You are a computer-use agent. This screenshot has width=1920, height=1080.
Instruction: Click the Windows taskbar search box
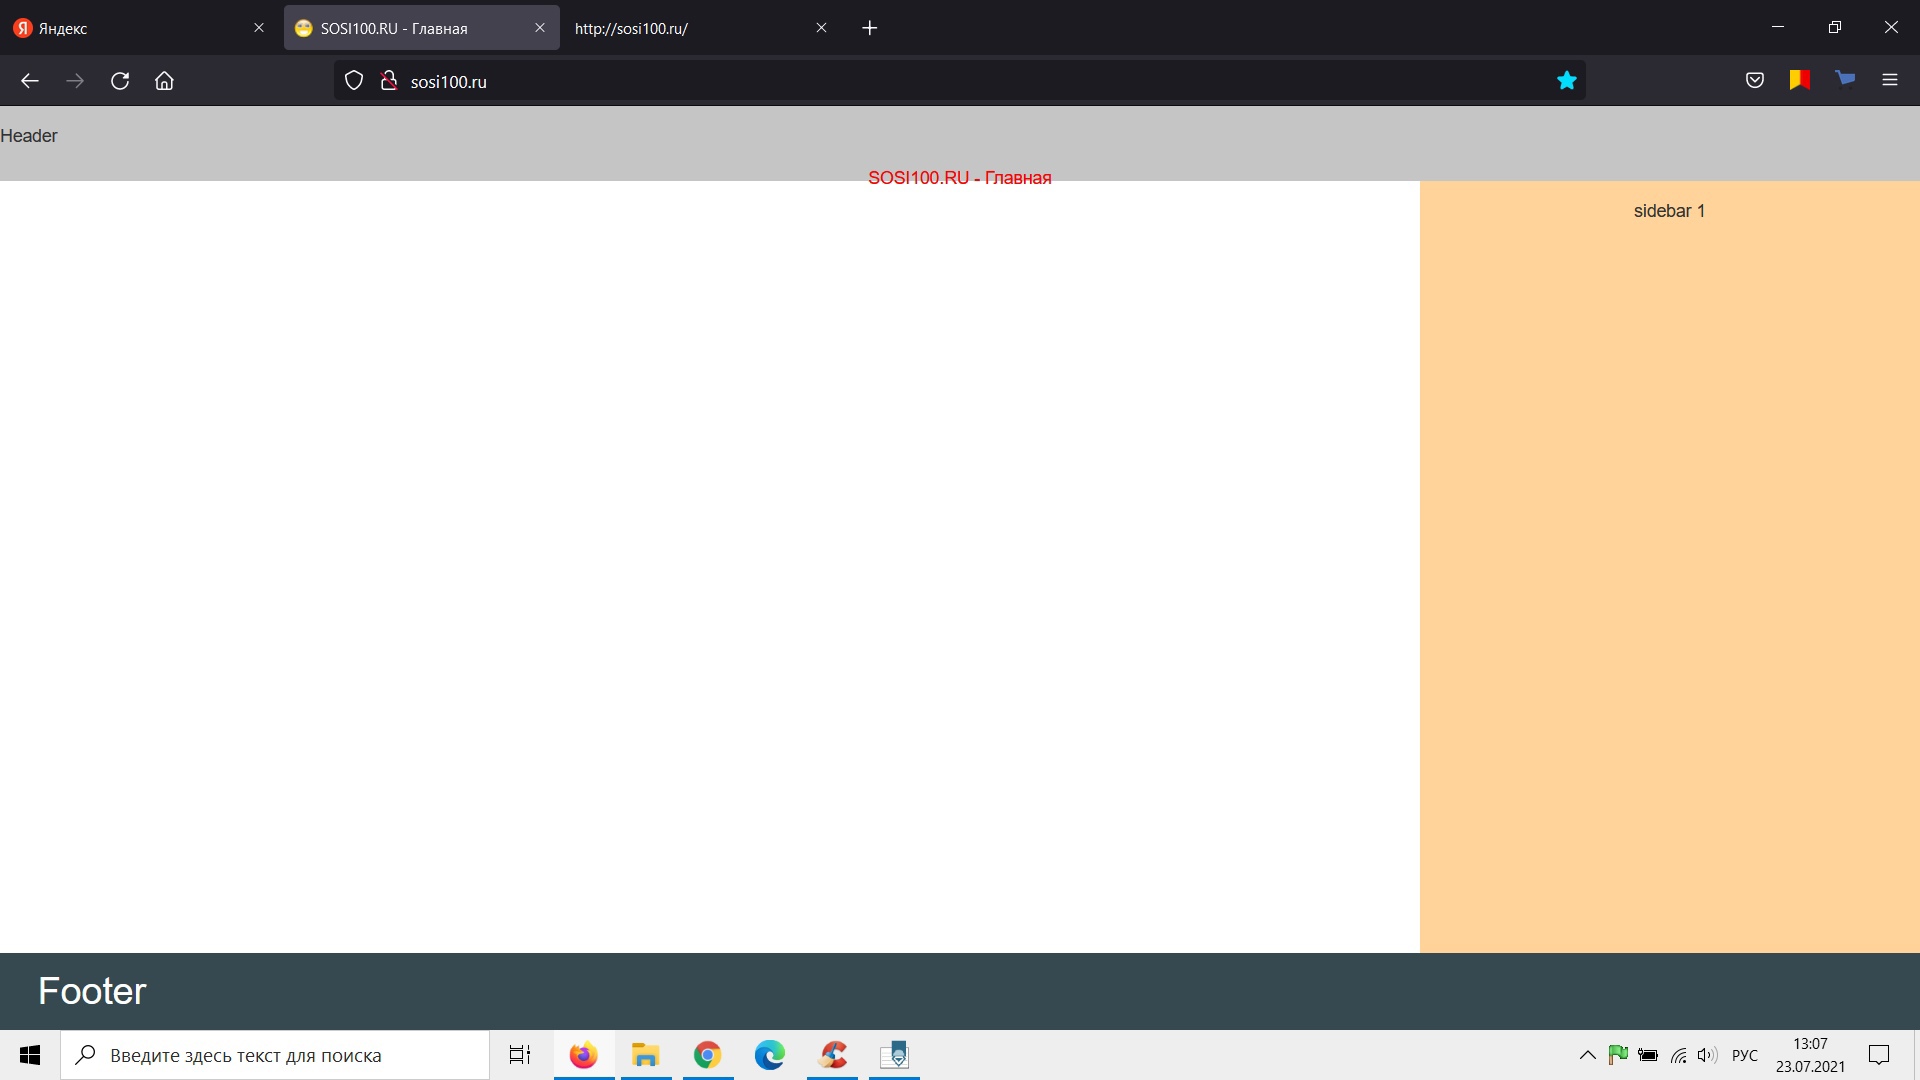click(x=275, y=1055)
